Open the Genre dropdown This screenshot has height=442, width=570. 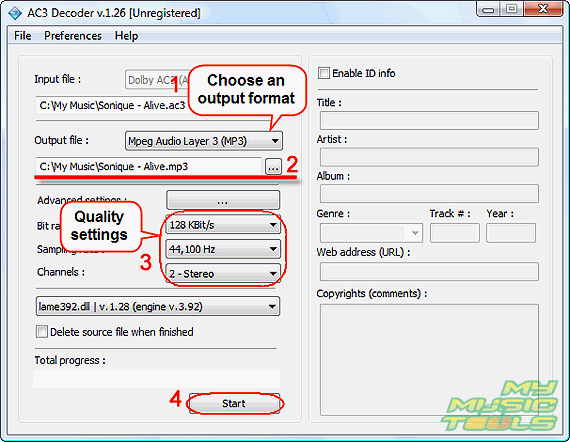[x=371, y=233]
